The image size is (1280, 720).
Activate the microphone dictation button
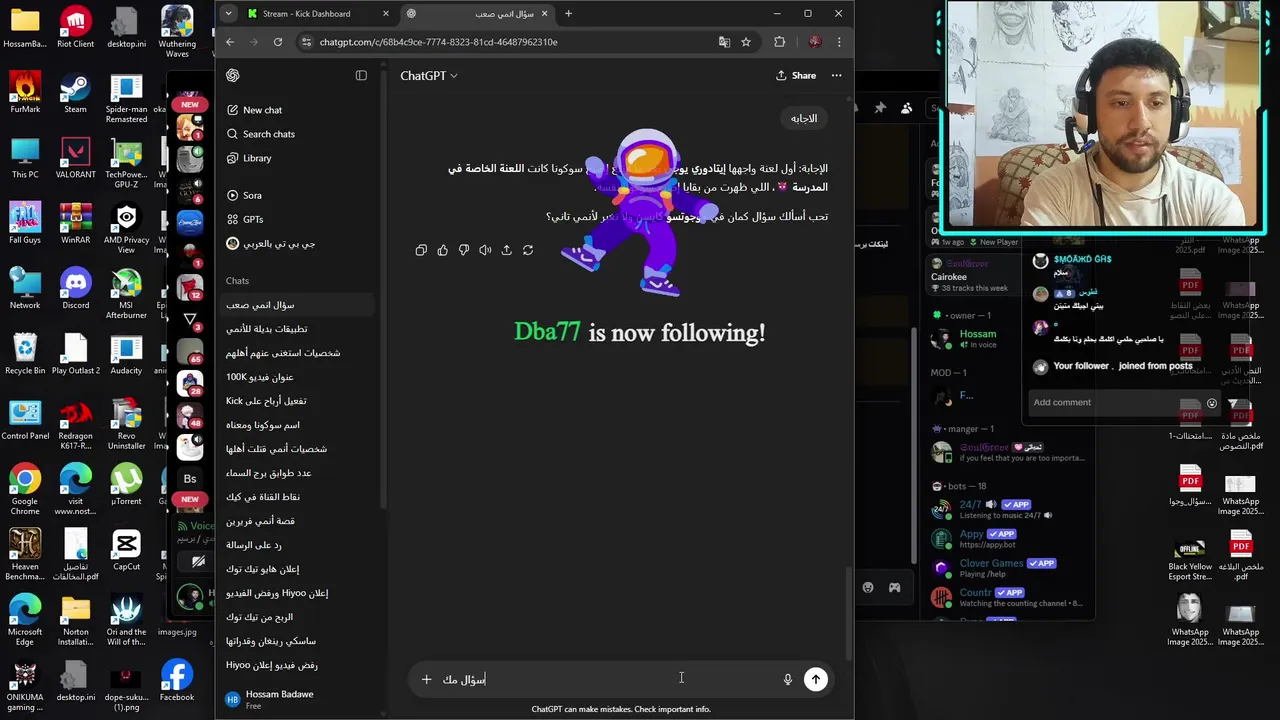tap(787, 679)
